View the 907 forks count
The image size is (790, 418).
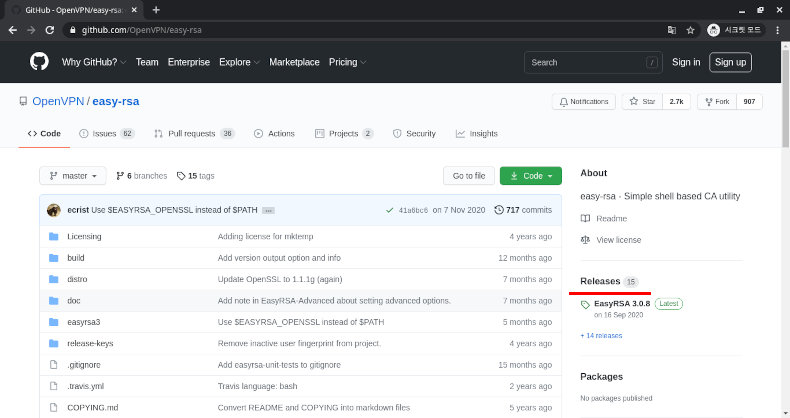pos(749,102)
